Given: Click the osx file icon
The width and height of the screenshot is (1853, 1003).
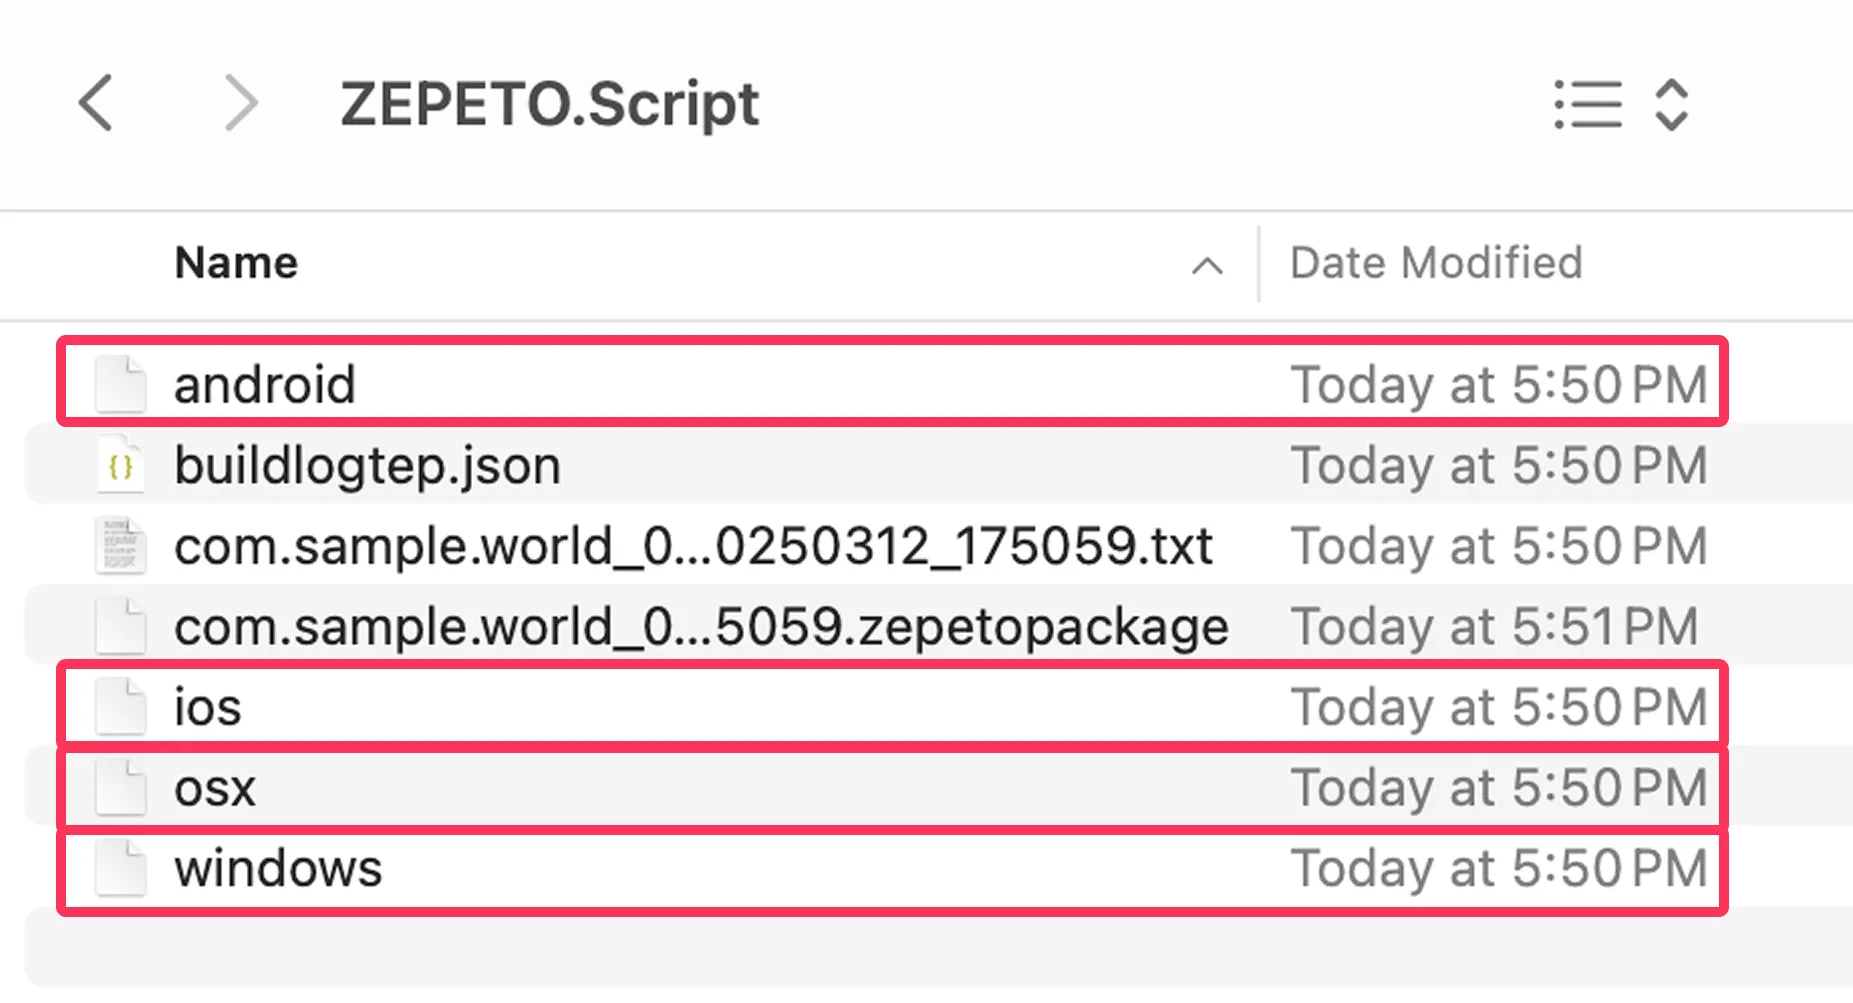Looking at the screenshot, I should coord(120,787).
